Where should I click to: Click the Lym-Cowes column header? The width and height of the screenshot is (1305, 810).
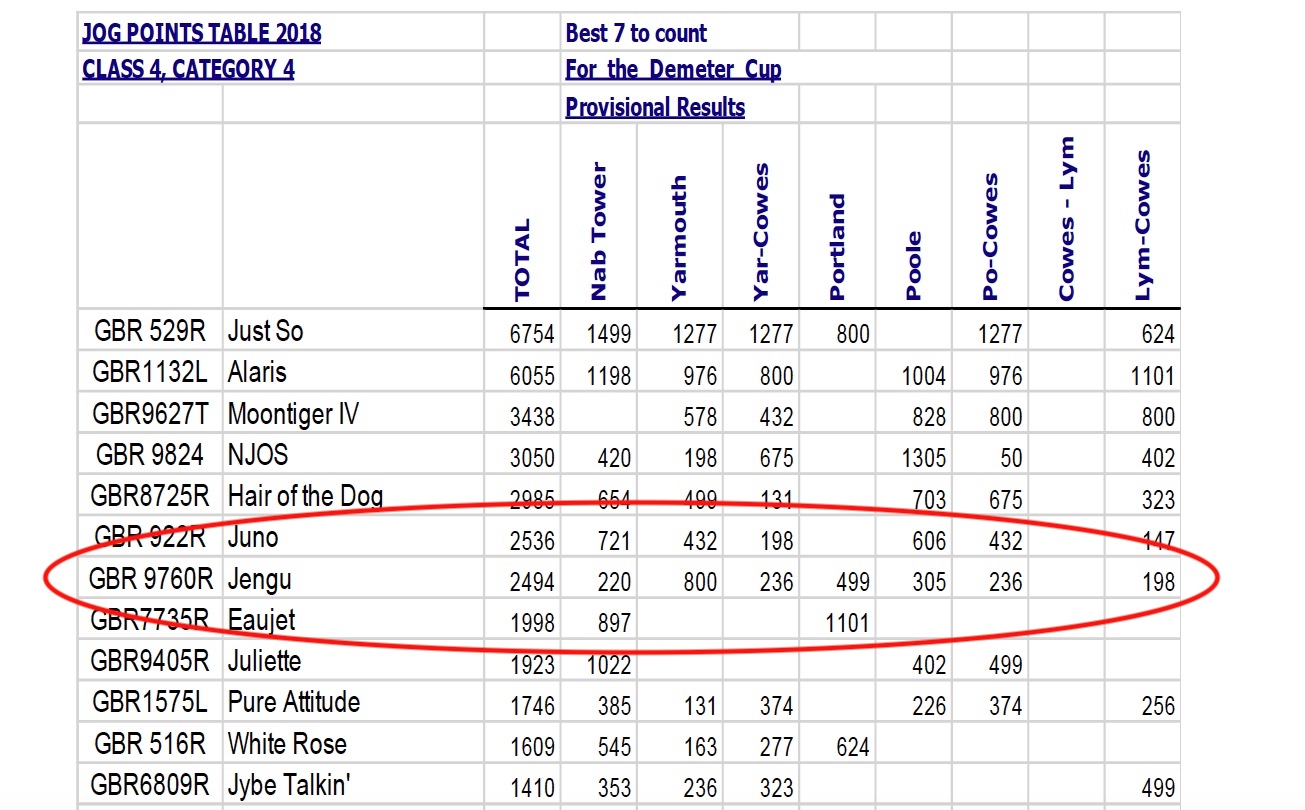(1143, 225)
